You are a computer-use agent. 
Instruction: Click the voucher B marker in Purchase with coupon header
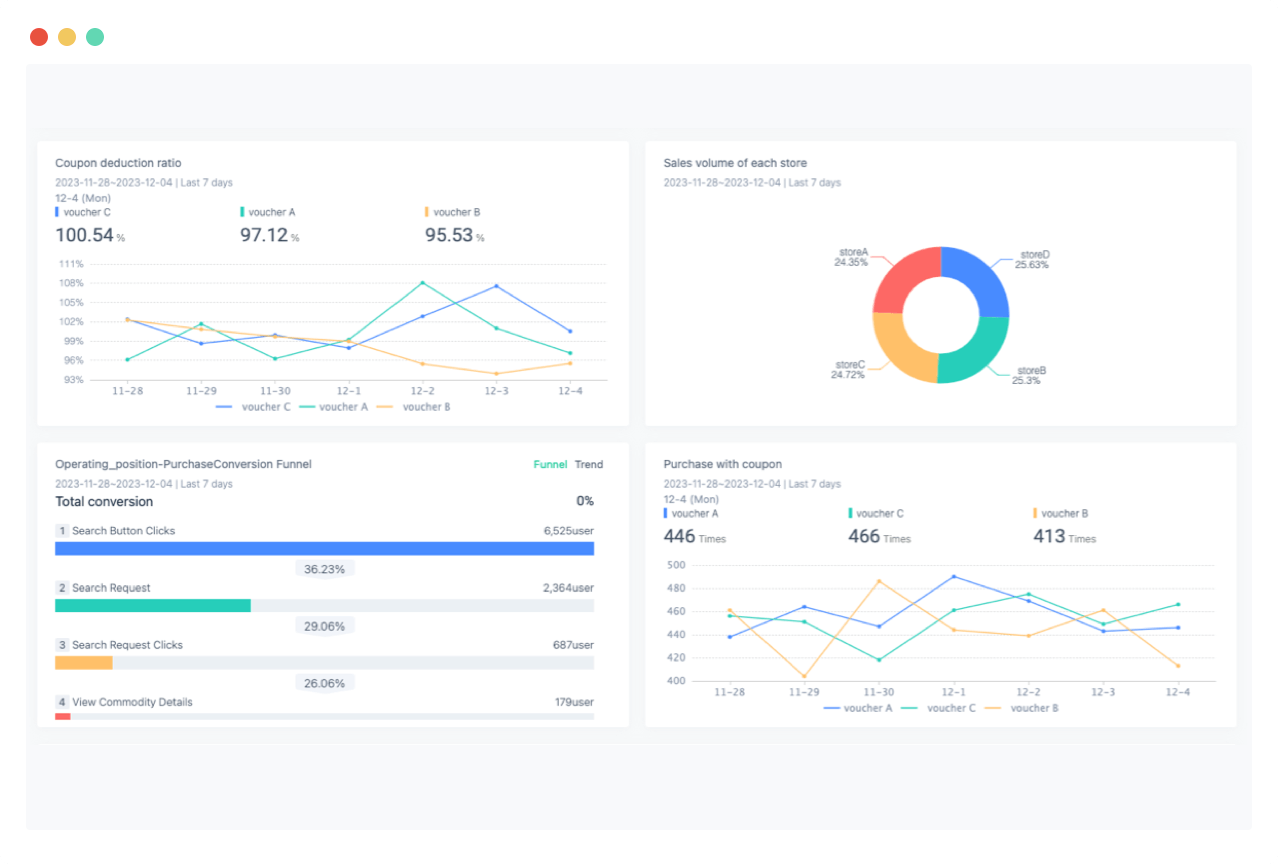pyautogui.click(x=1037, y=513)
